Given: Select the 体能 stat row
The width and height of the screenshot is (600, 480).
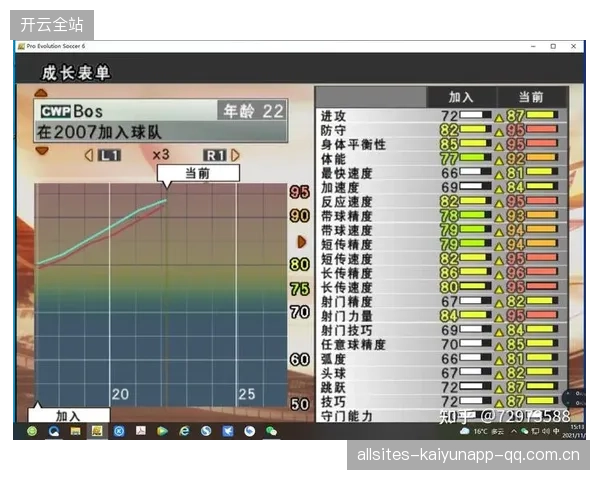Looking at the screenshot, I should (x=441, y=158).
